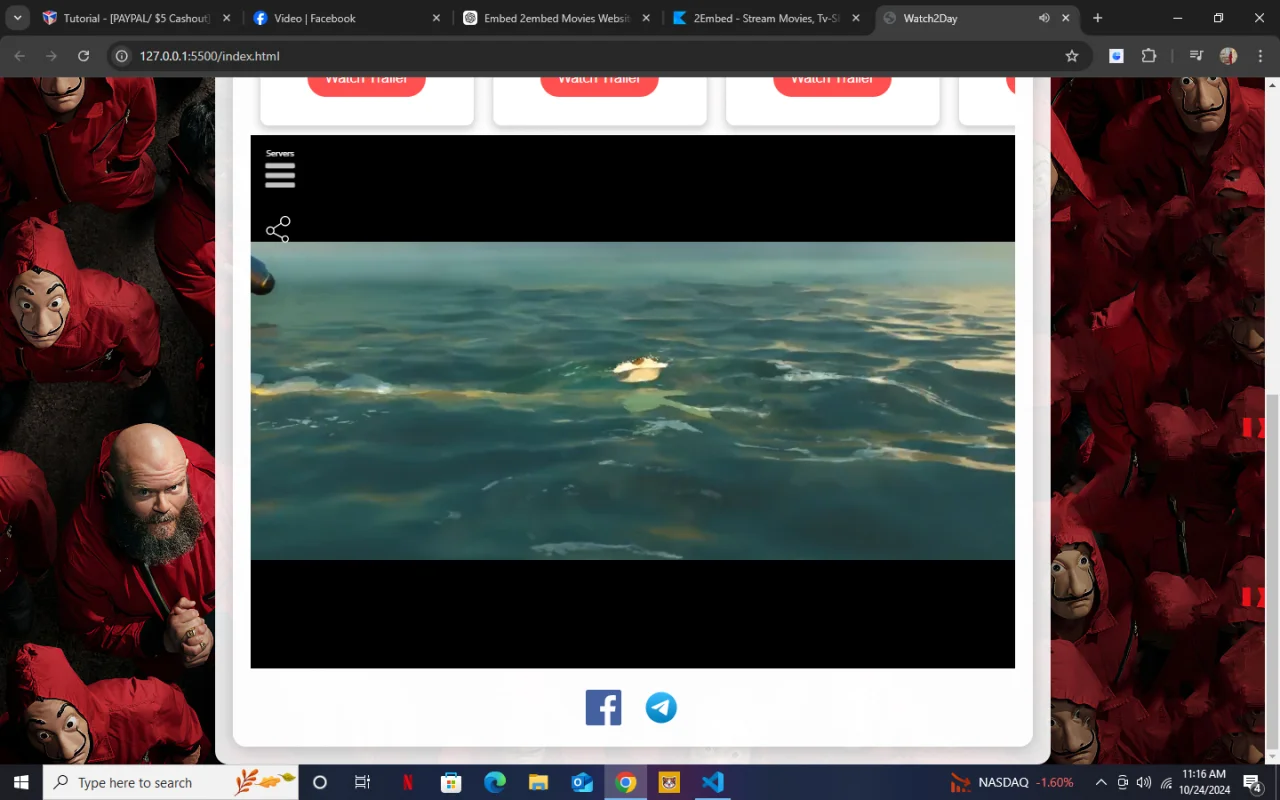Screen dimensions: 1280x800
Task: Open Outlook from the taskbar
Action: click(582, 782)
